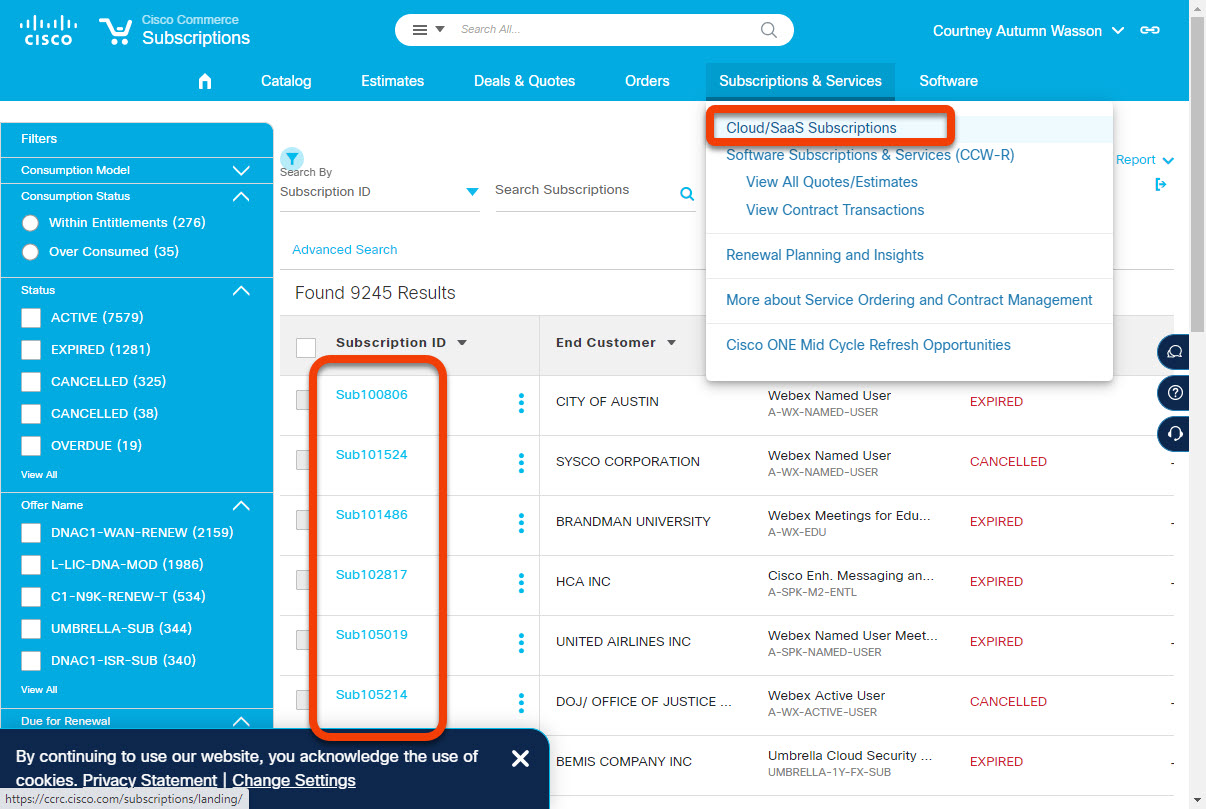Viewport: 1206px width, 809px height.
Task: Switch to the Orders tab
Action: [646, 81]
